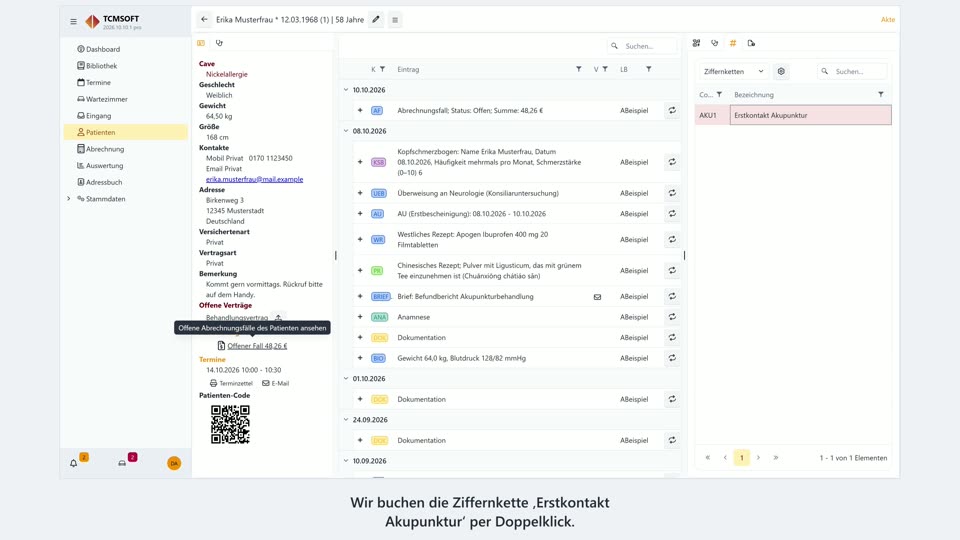The width and height of the screenshot is (960, 540).
Task: Refresh the Überweisung an Neurologie entry
Action: tap(672, 193)
